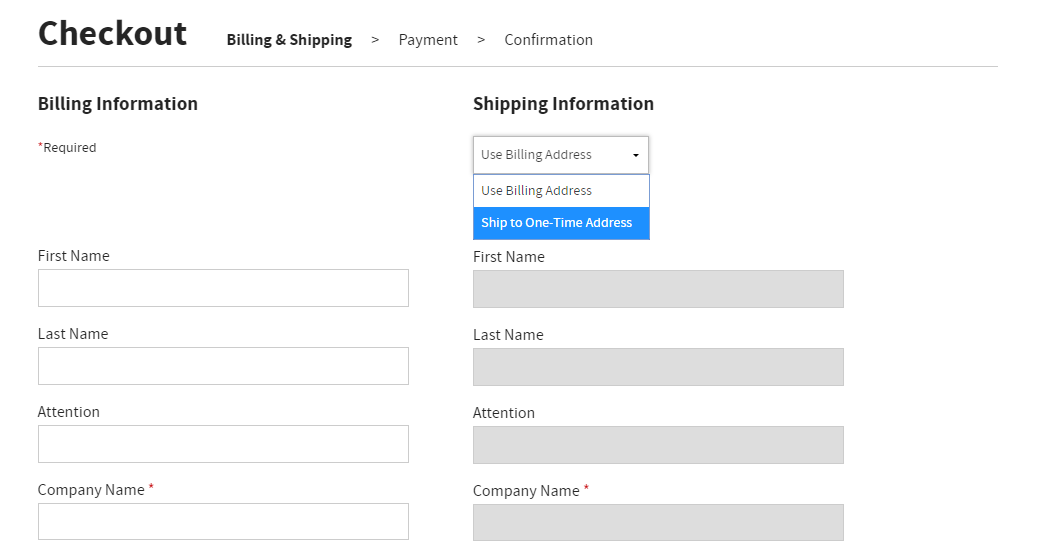Click the arrow separator before Payment

375,40
